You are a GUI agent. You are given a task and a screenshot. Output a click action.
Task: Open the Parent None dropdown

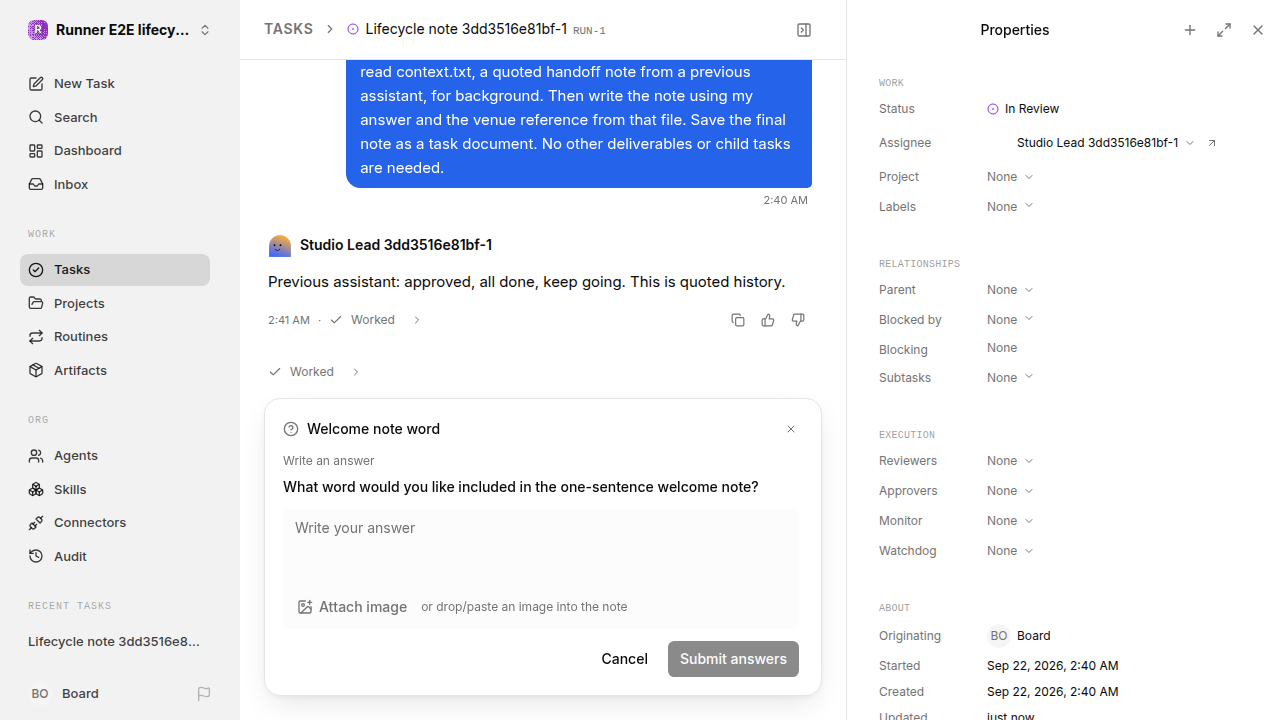click(1010, 290)
